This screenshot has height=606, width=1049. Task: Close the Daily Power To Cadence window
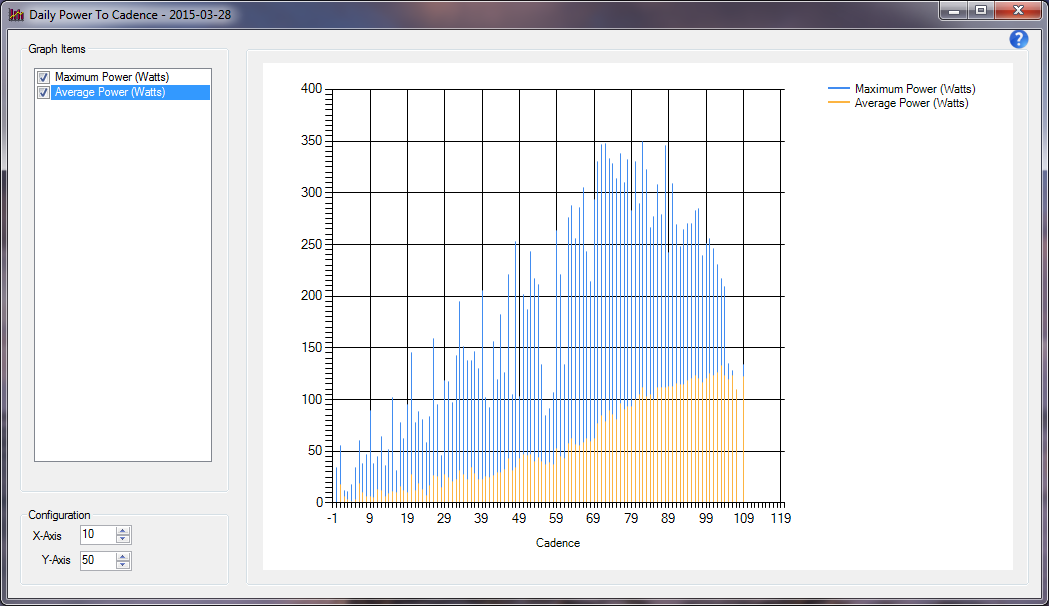pos(1018,10)
